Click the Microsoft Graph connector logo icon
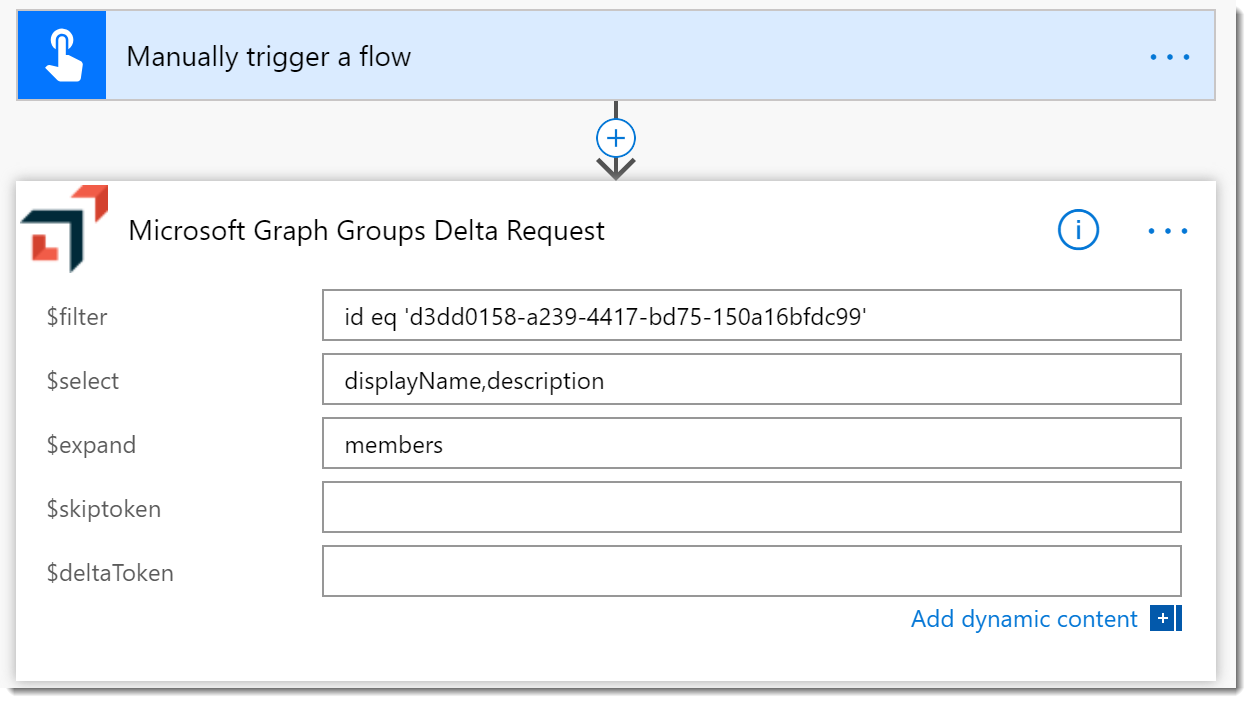1251x703 pixels. (x=65, y=230)
